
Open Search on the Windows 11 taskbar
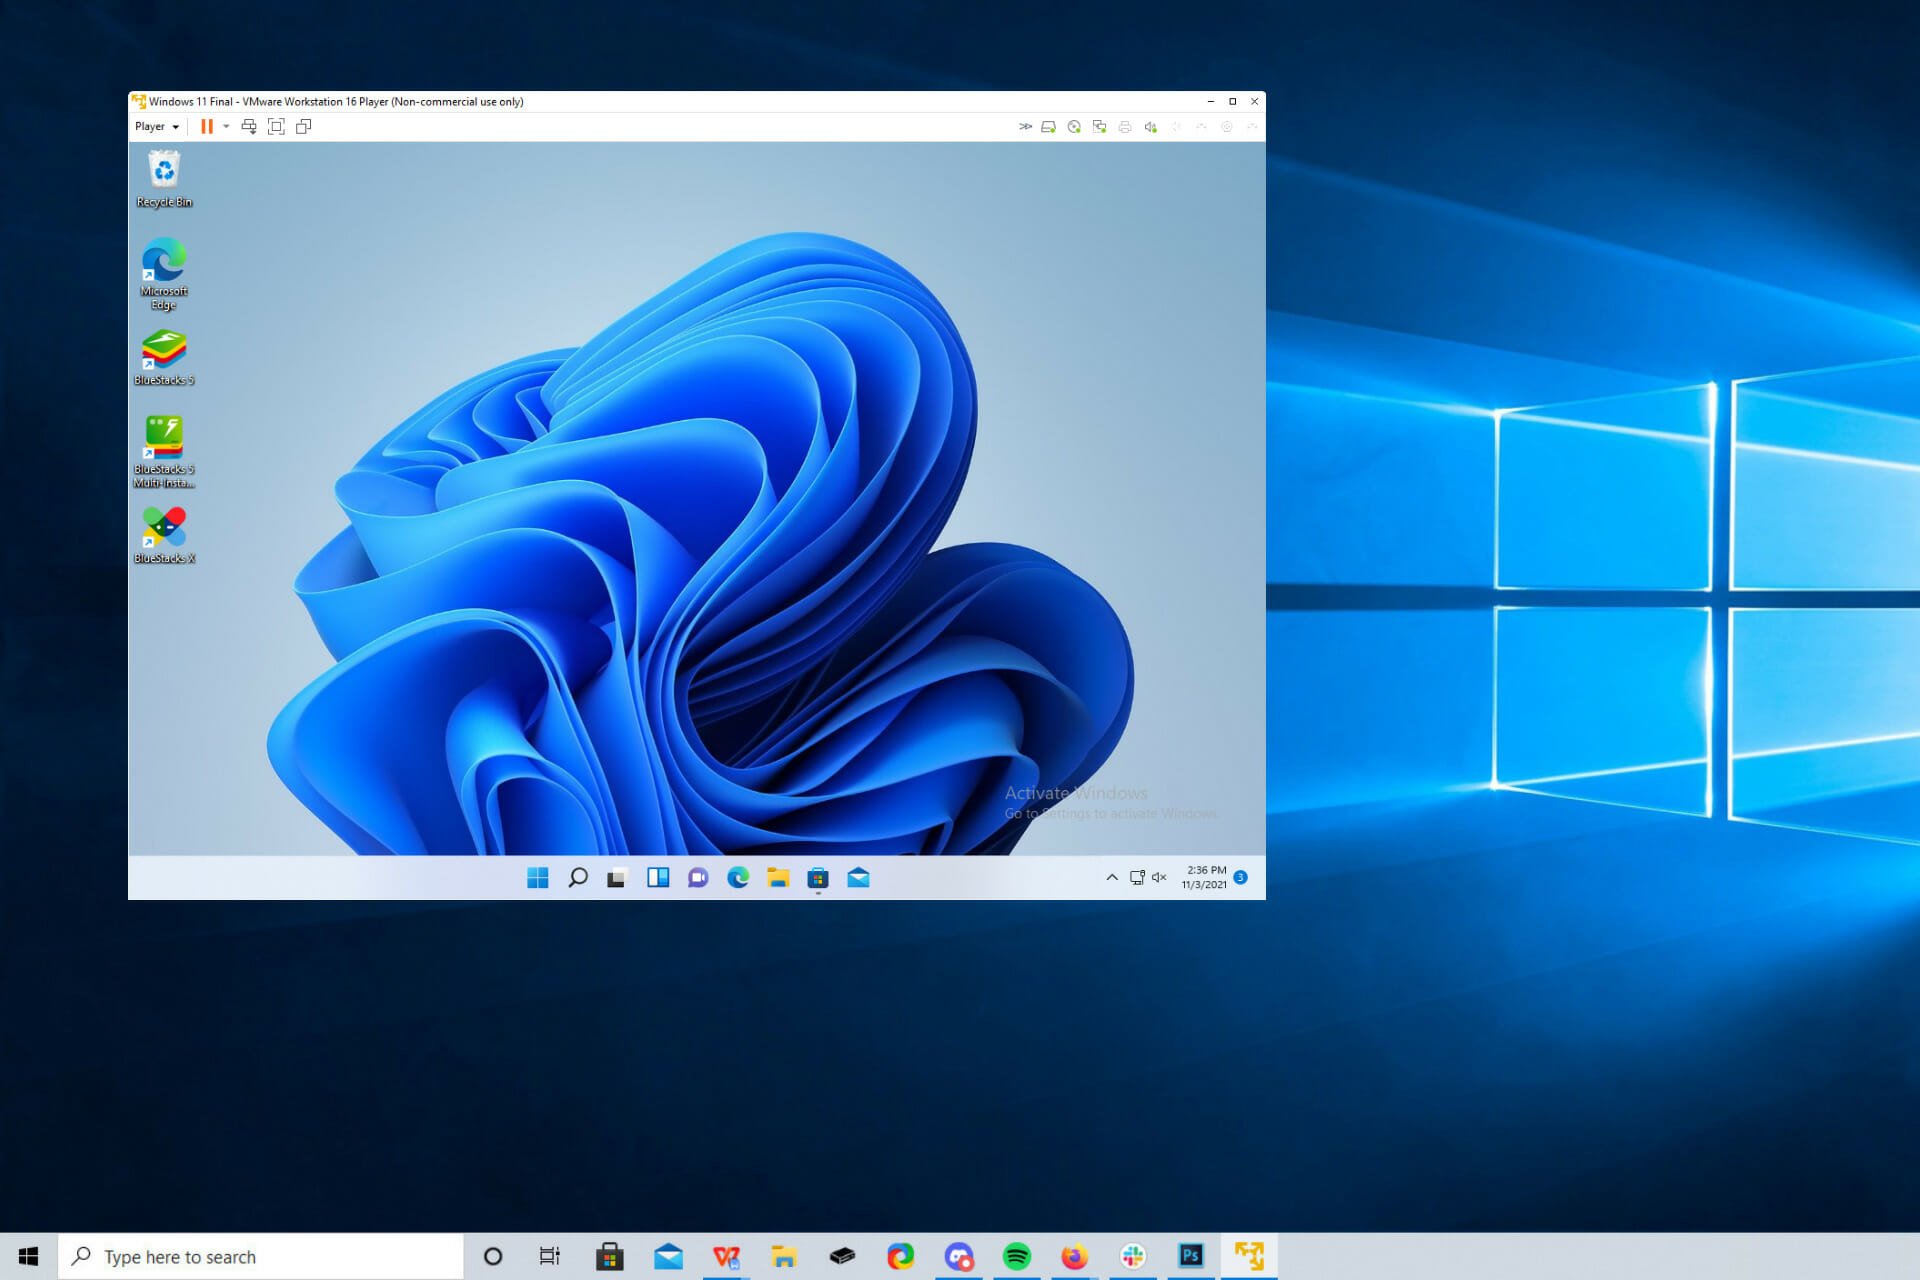click(x=578, y=878)
